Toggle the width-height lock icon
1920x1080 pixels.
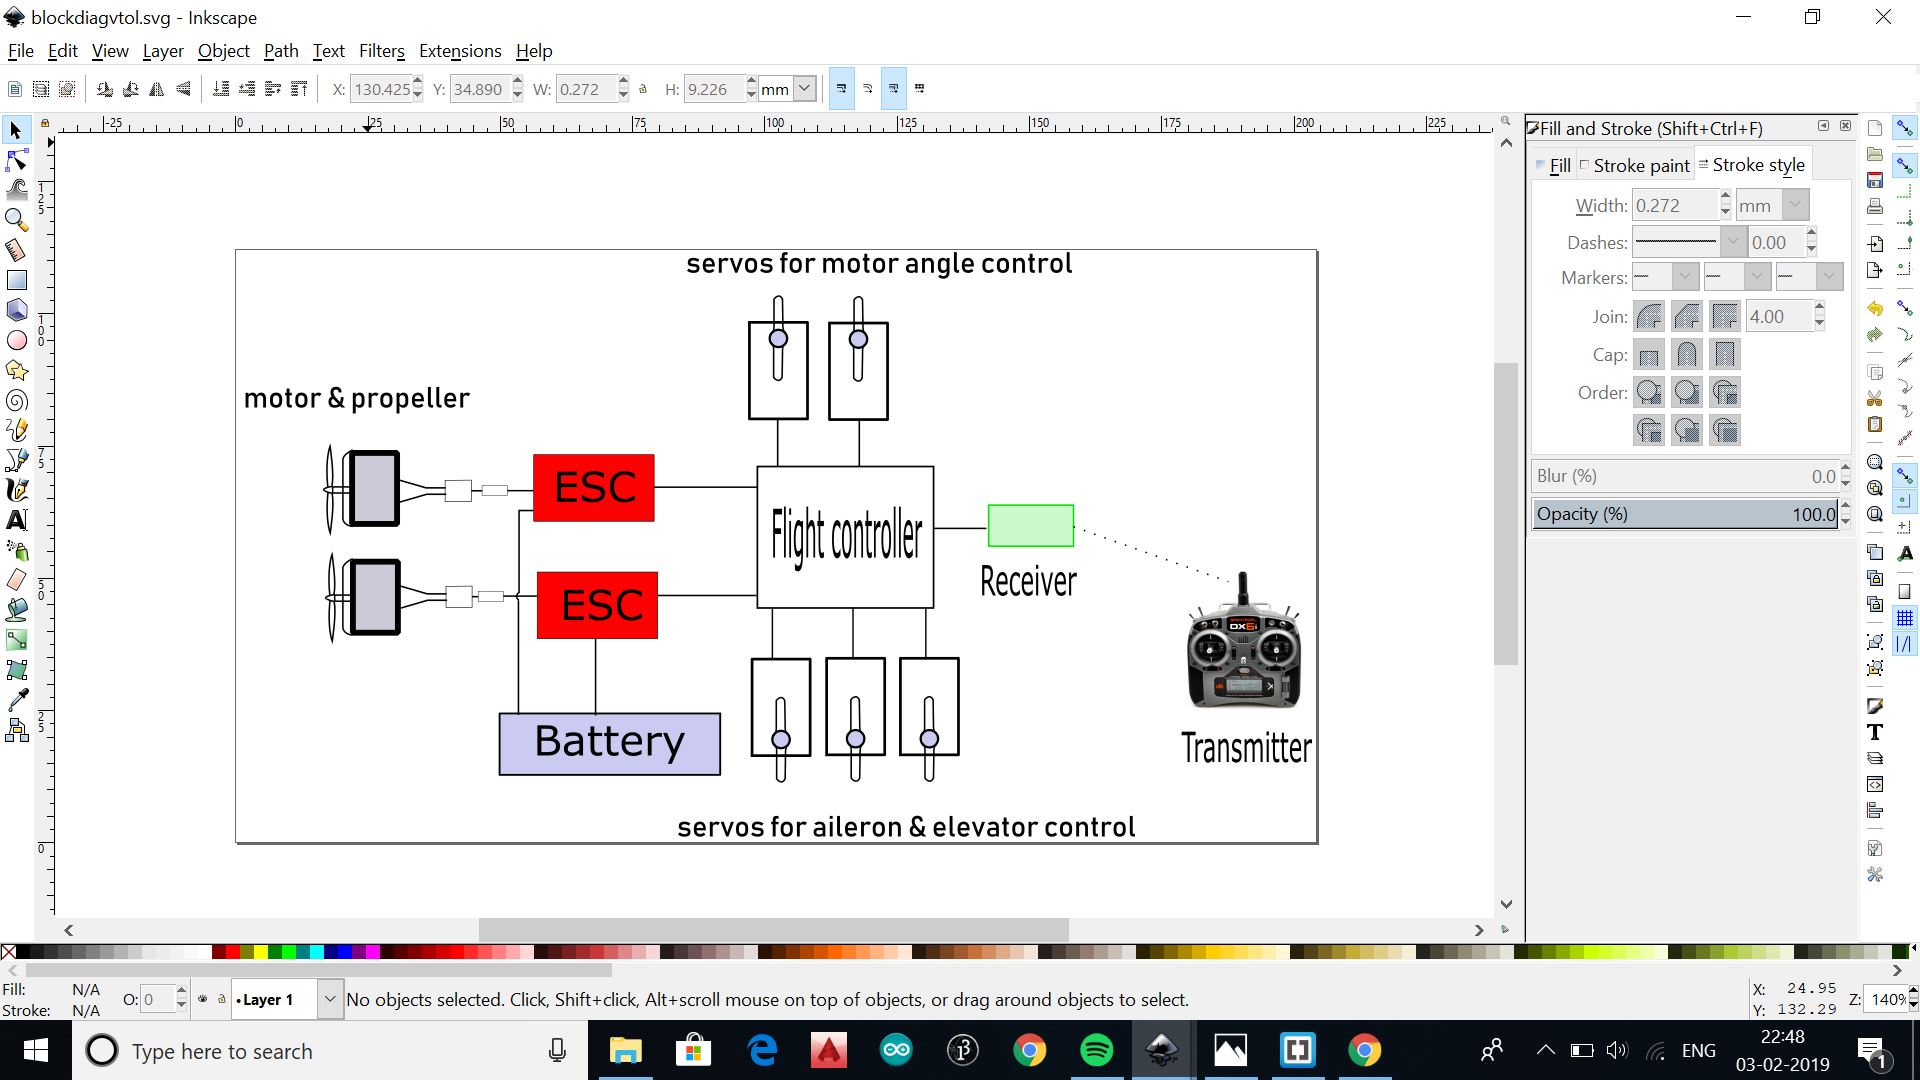pyautogui.click(x=643, y=89)
